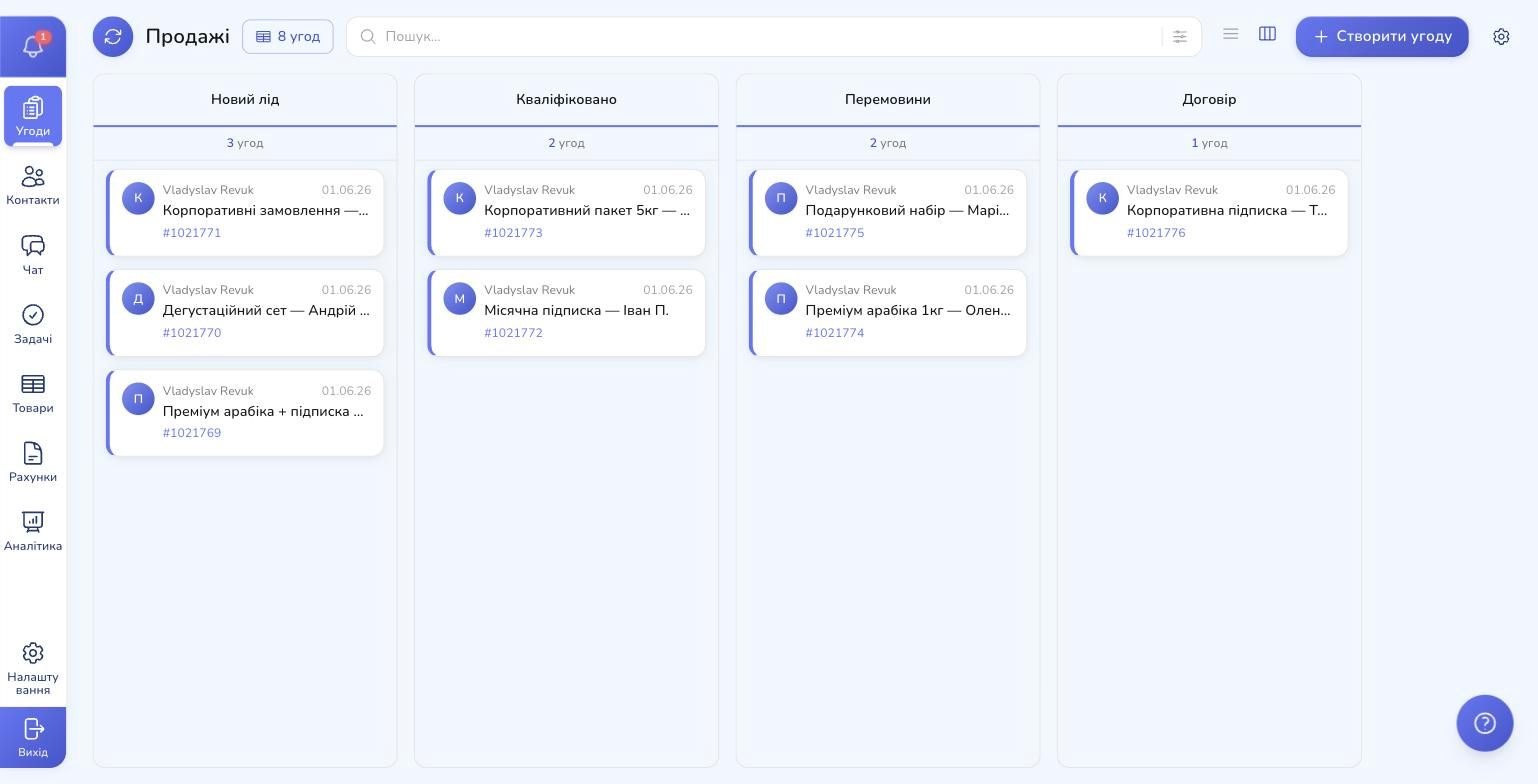Click avatar on Корпоративні замовлення card
Image resolution: width=1538 pixels, height=784 pixels.
pyautogui.click(x=138, y=198)
